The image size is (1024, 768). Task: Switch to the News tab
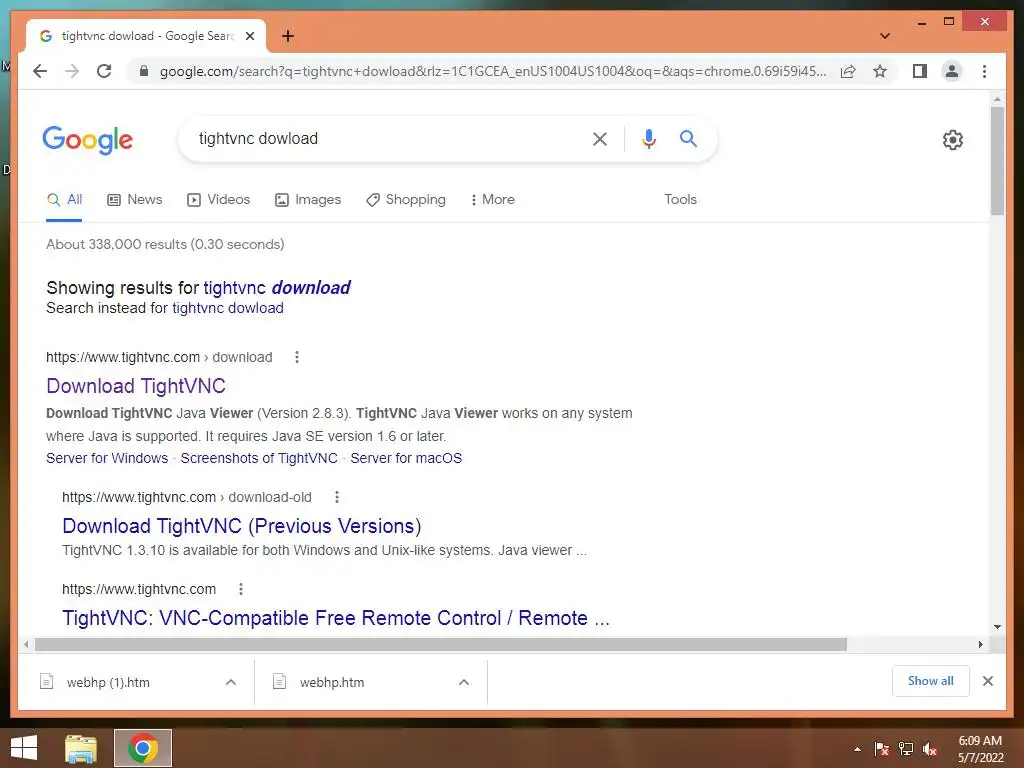pyautogui.click(x=135, y=200)
